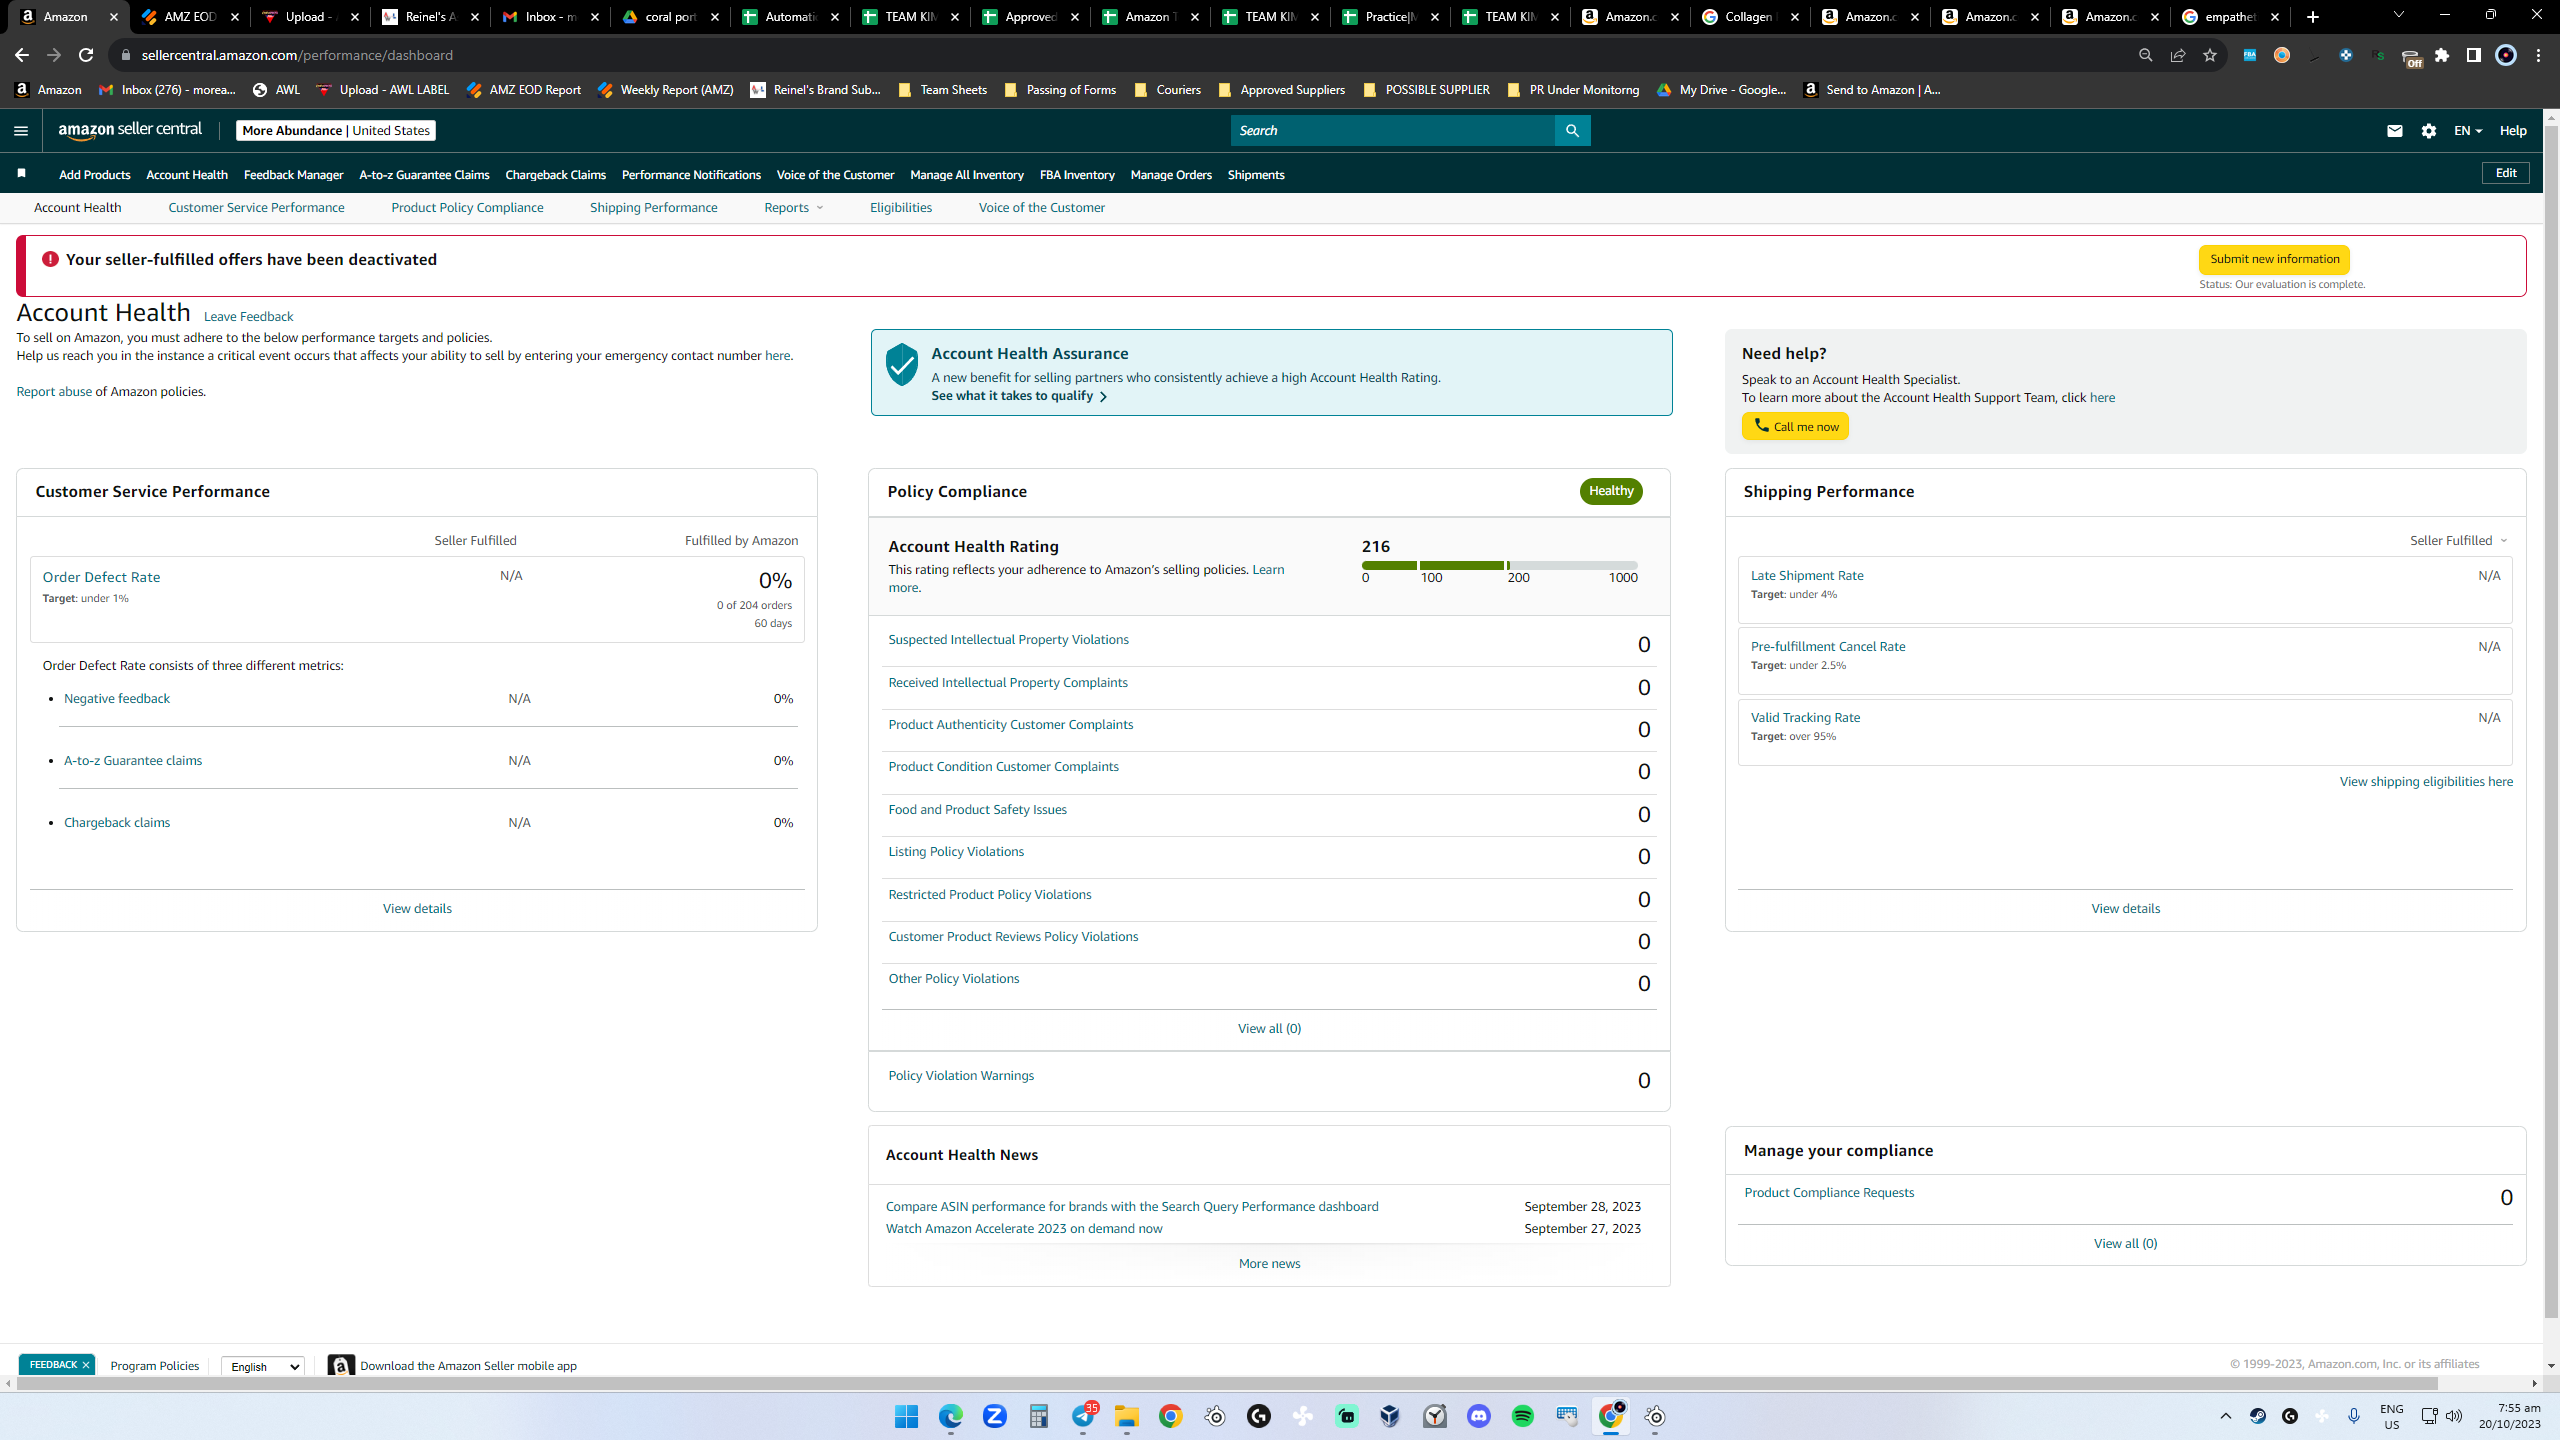Click the browser address bar URL
The image size is (2560, 1440).
(297, 55)
